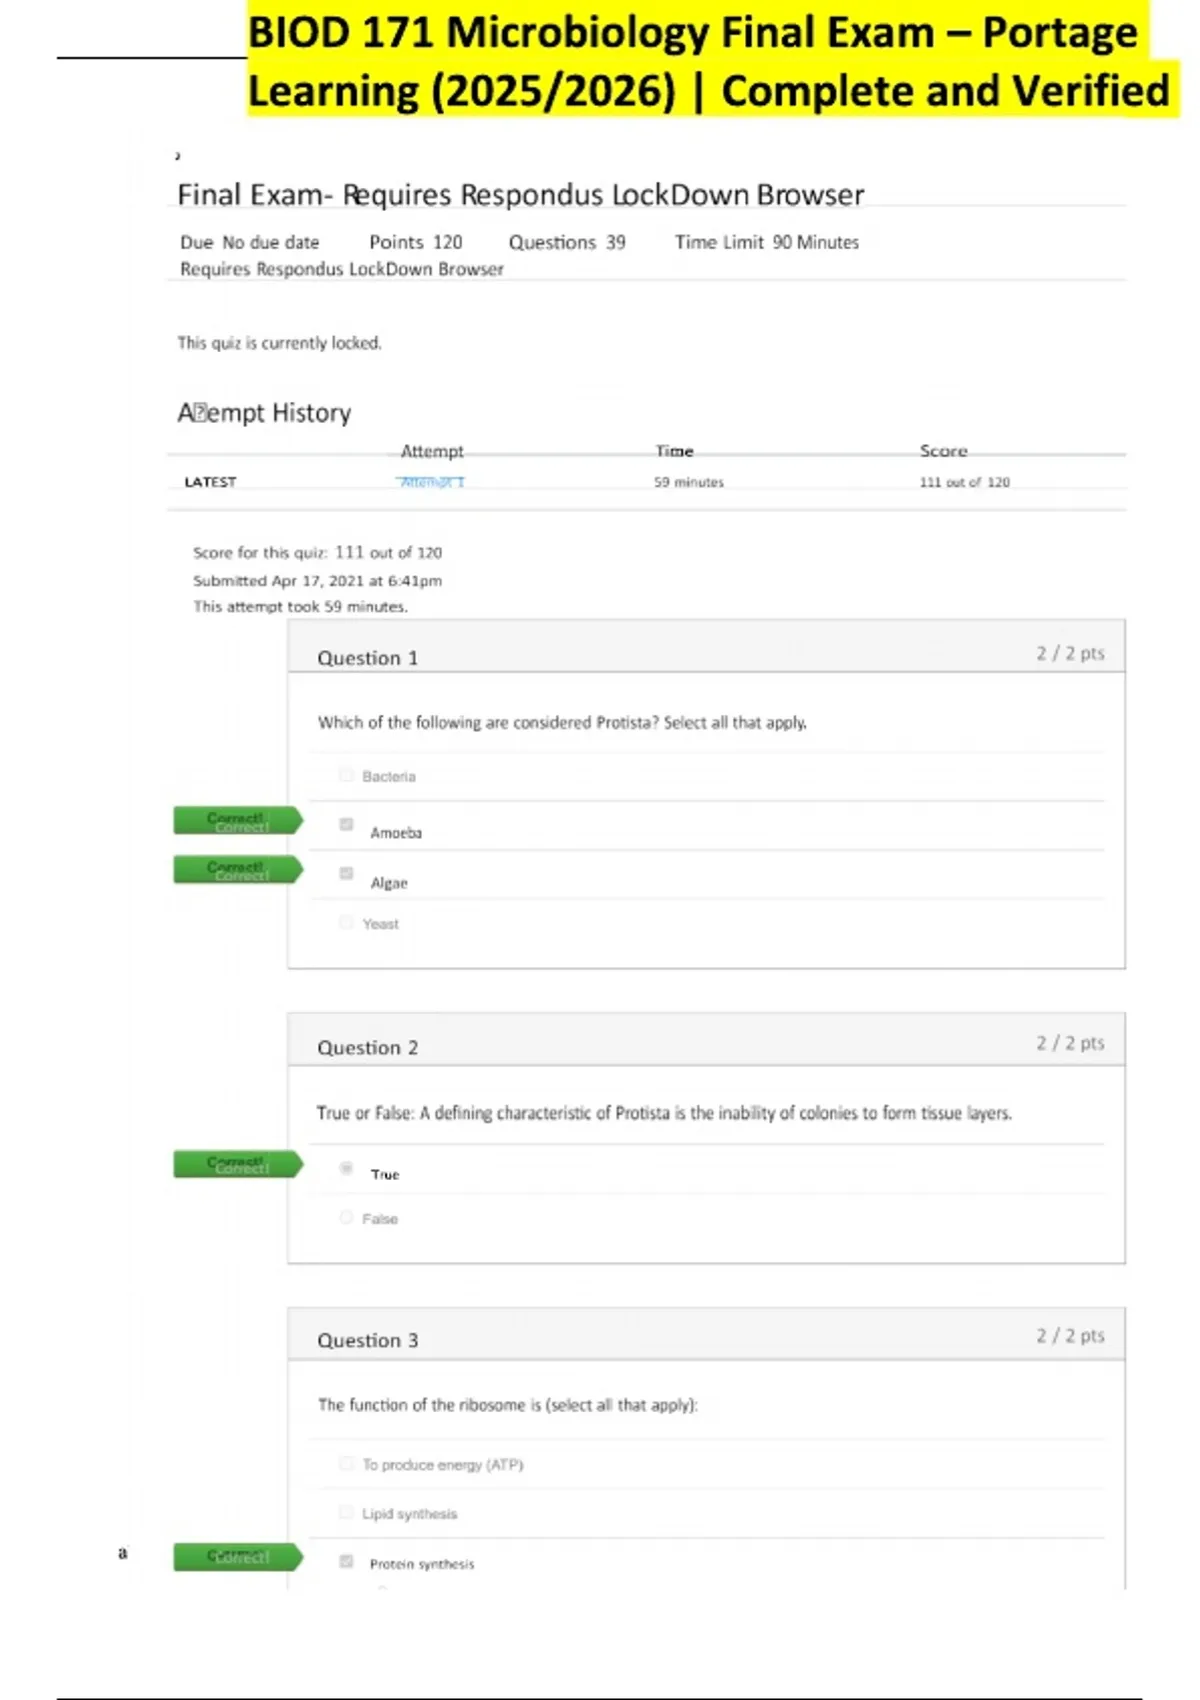The height and width of the screenshot is (1700, 1200).
Task: Click the Question 1 header
Action: click(x=368, y=658)
